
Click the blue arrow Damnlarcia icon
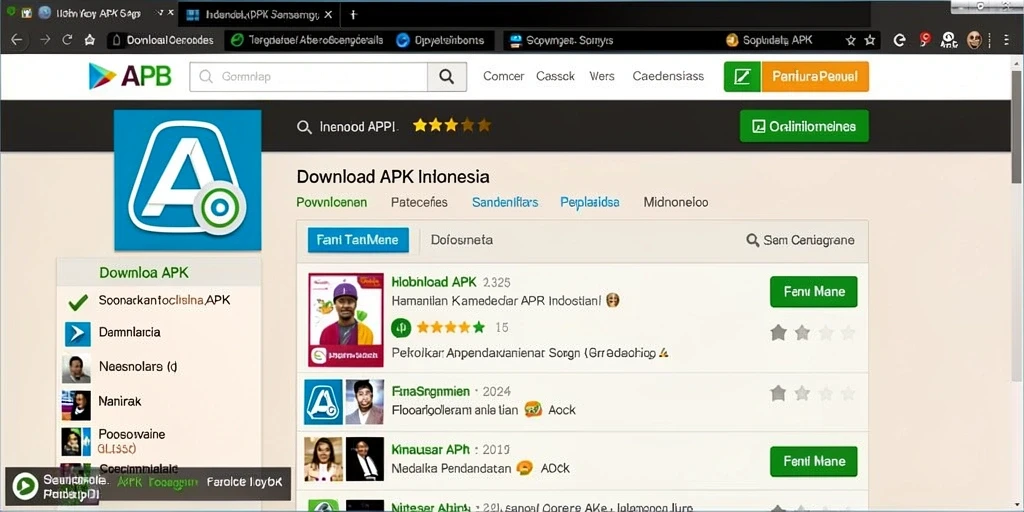78,334
